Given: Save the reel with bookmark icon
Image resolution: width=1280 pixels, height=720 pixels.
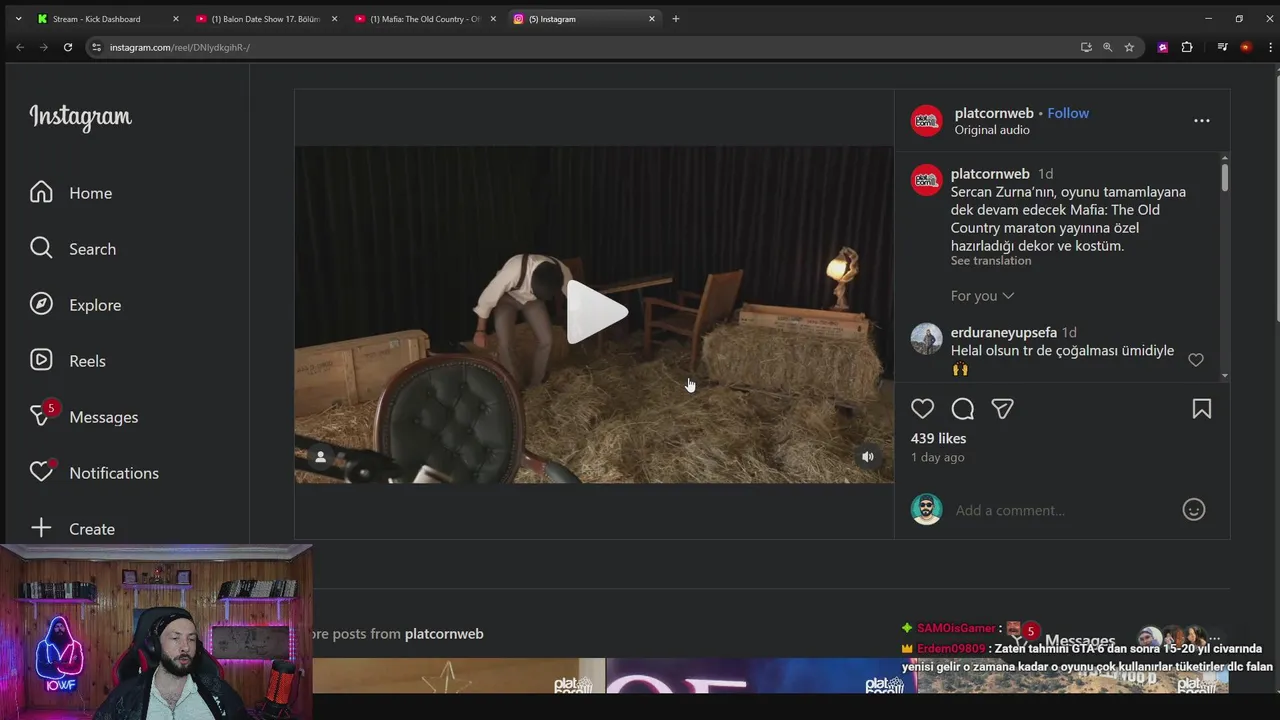Looking at the screenshot, I should [x=1202, y=408].
